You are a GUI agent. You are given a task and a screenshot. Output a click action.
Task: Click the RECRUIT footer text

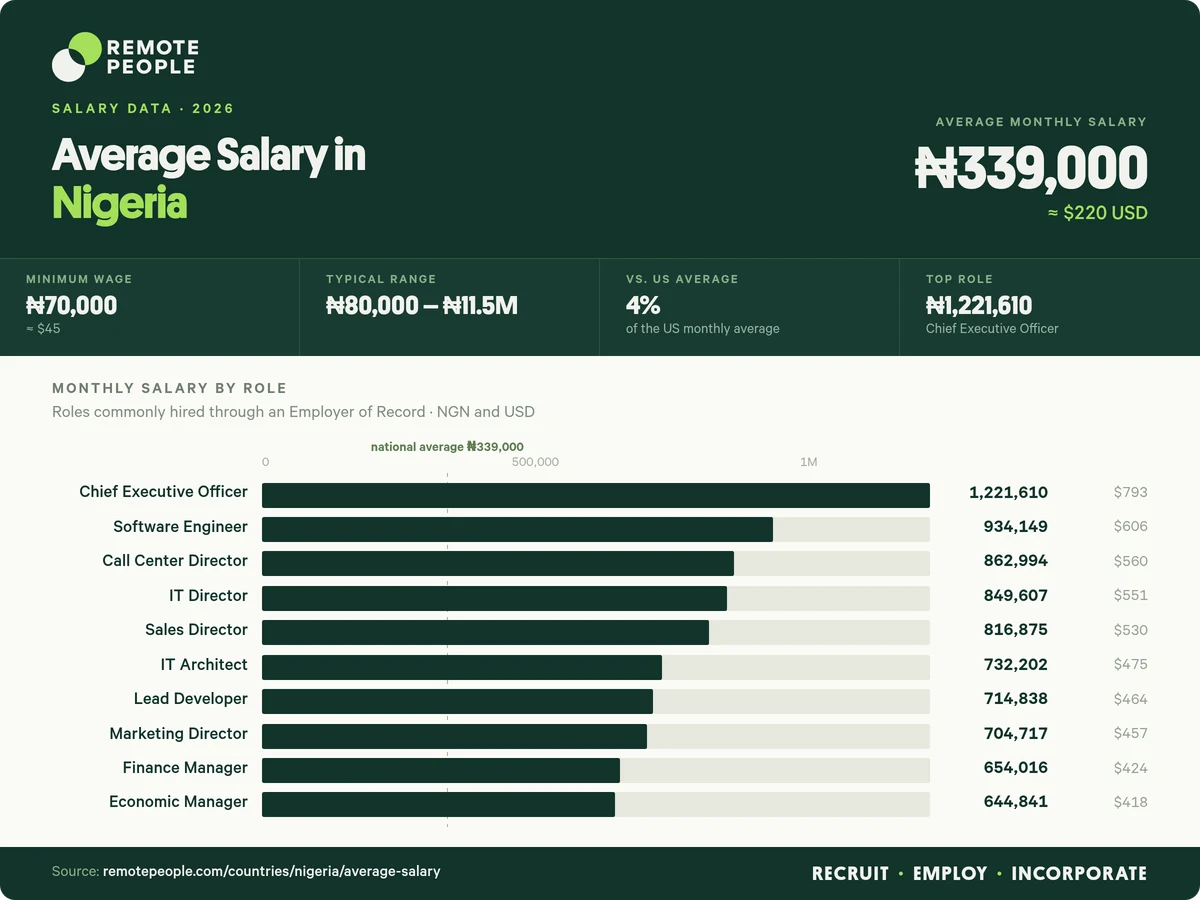[x=850, y=873]
